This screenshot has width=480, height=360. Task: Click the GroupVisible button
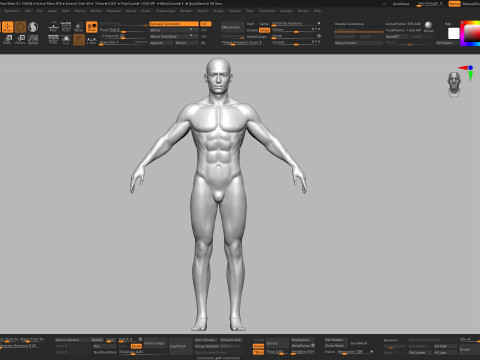(231, 340)
